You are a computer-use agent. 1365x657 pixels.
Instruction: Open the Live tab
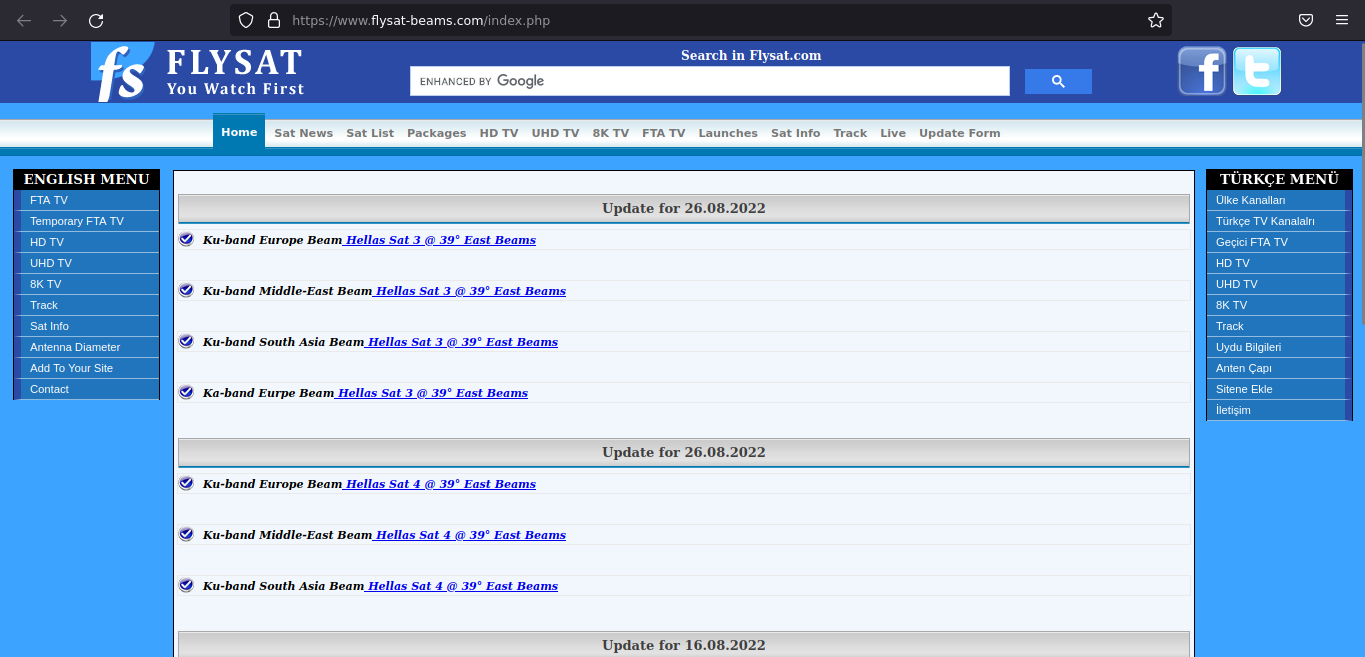(x=893, y=133)
